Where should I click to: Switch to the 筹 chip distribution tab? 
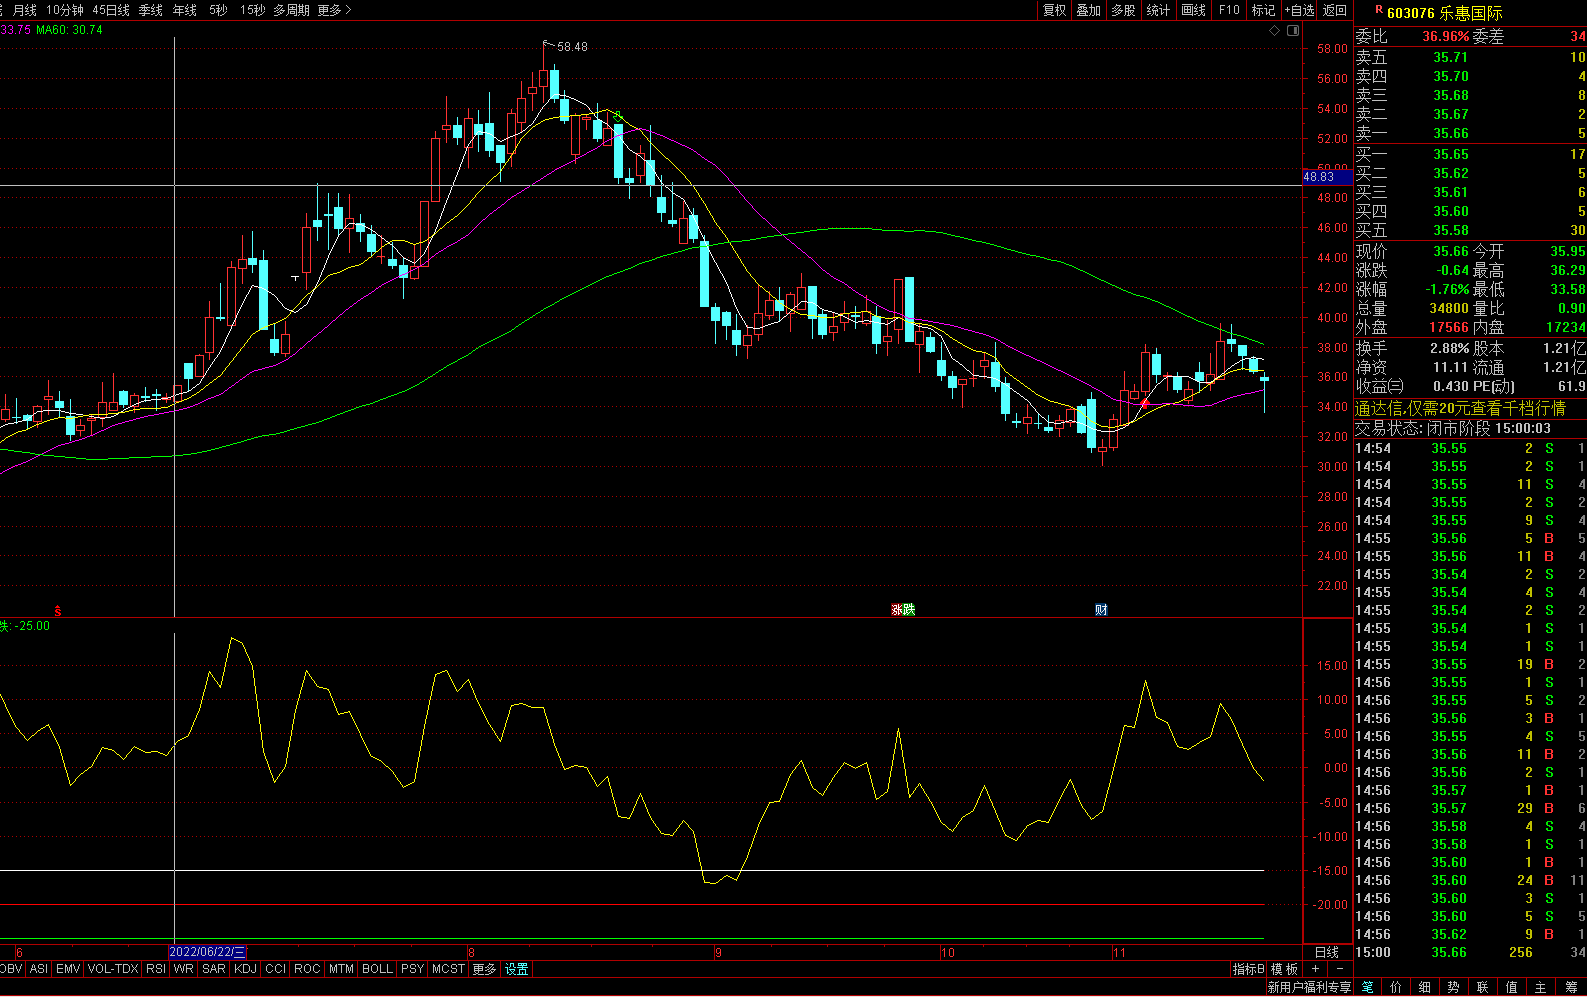[1571, 987]
